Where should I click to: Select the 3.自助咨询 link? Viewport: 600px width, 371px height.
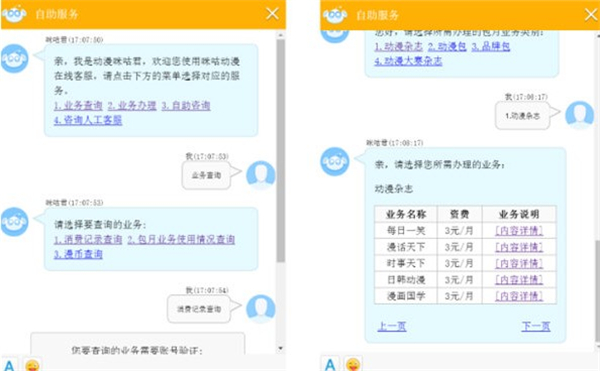[x=186, y=106]
